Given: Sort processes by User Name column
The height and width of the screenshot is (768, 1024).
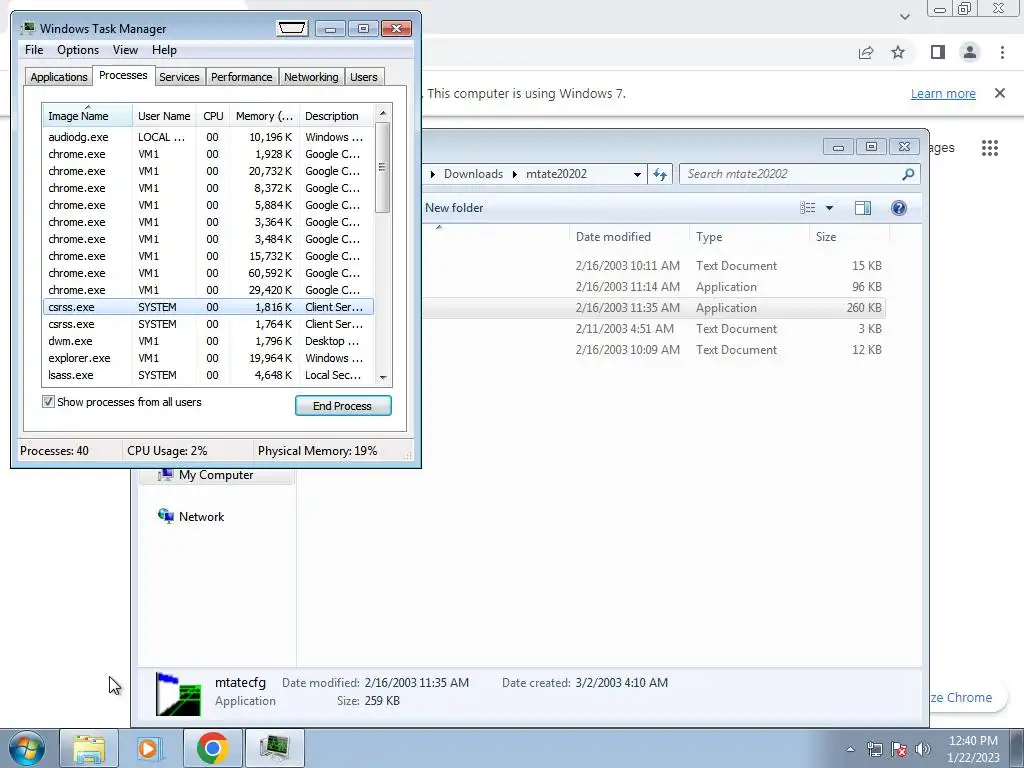Looking at the screenshot, I should coord(164,116).
